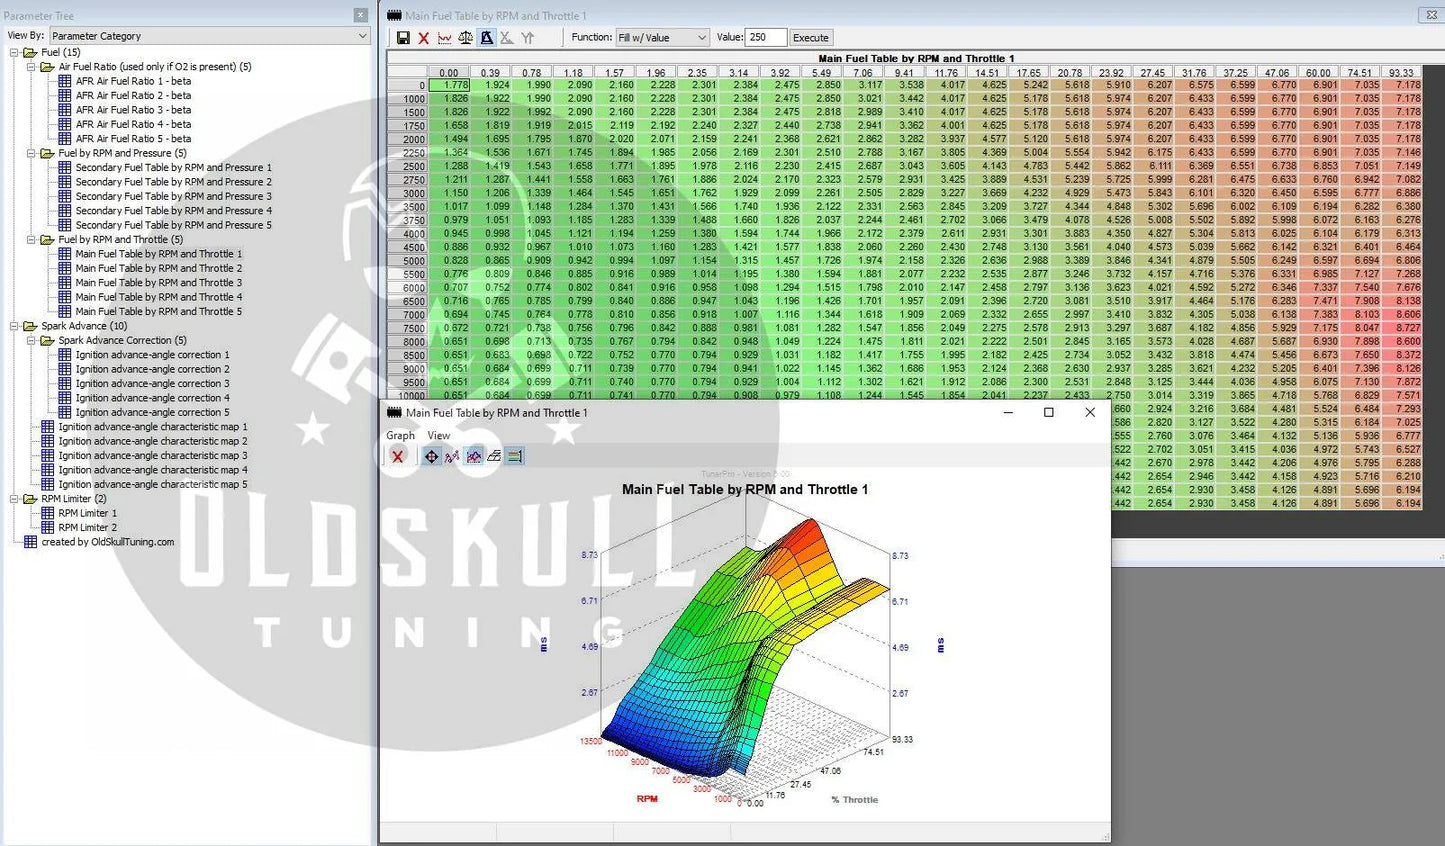Click the Value input field containing 250
This screenshot has height=846, width=1445.
point(765,38)
